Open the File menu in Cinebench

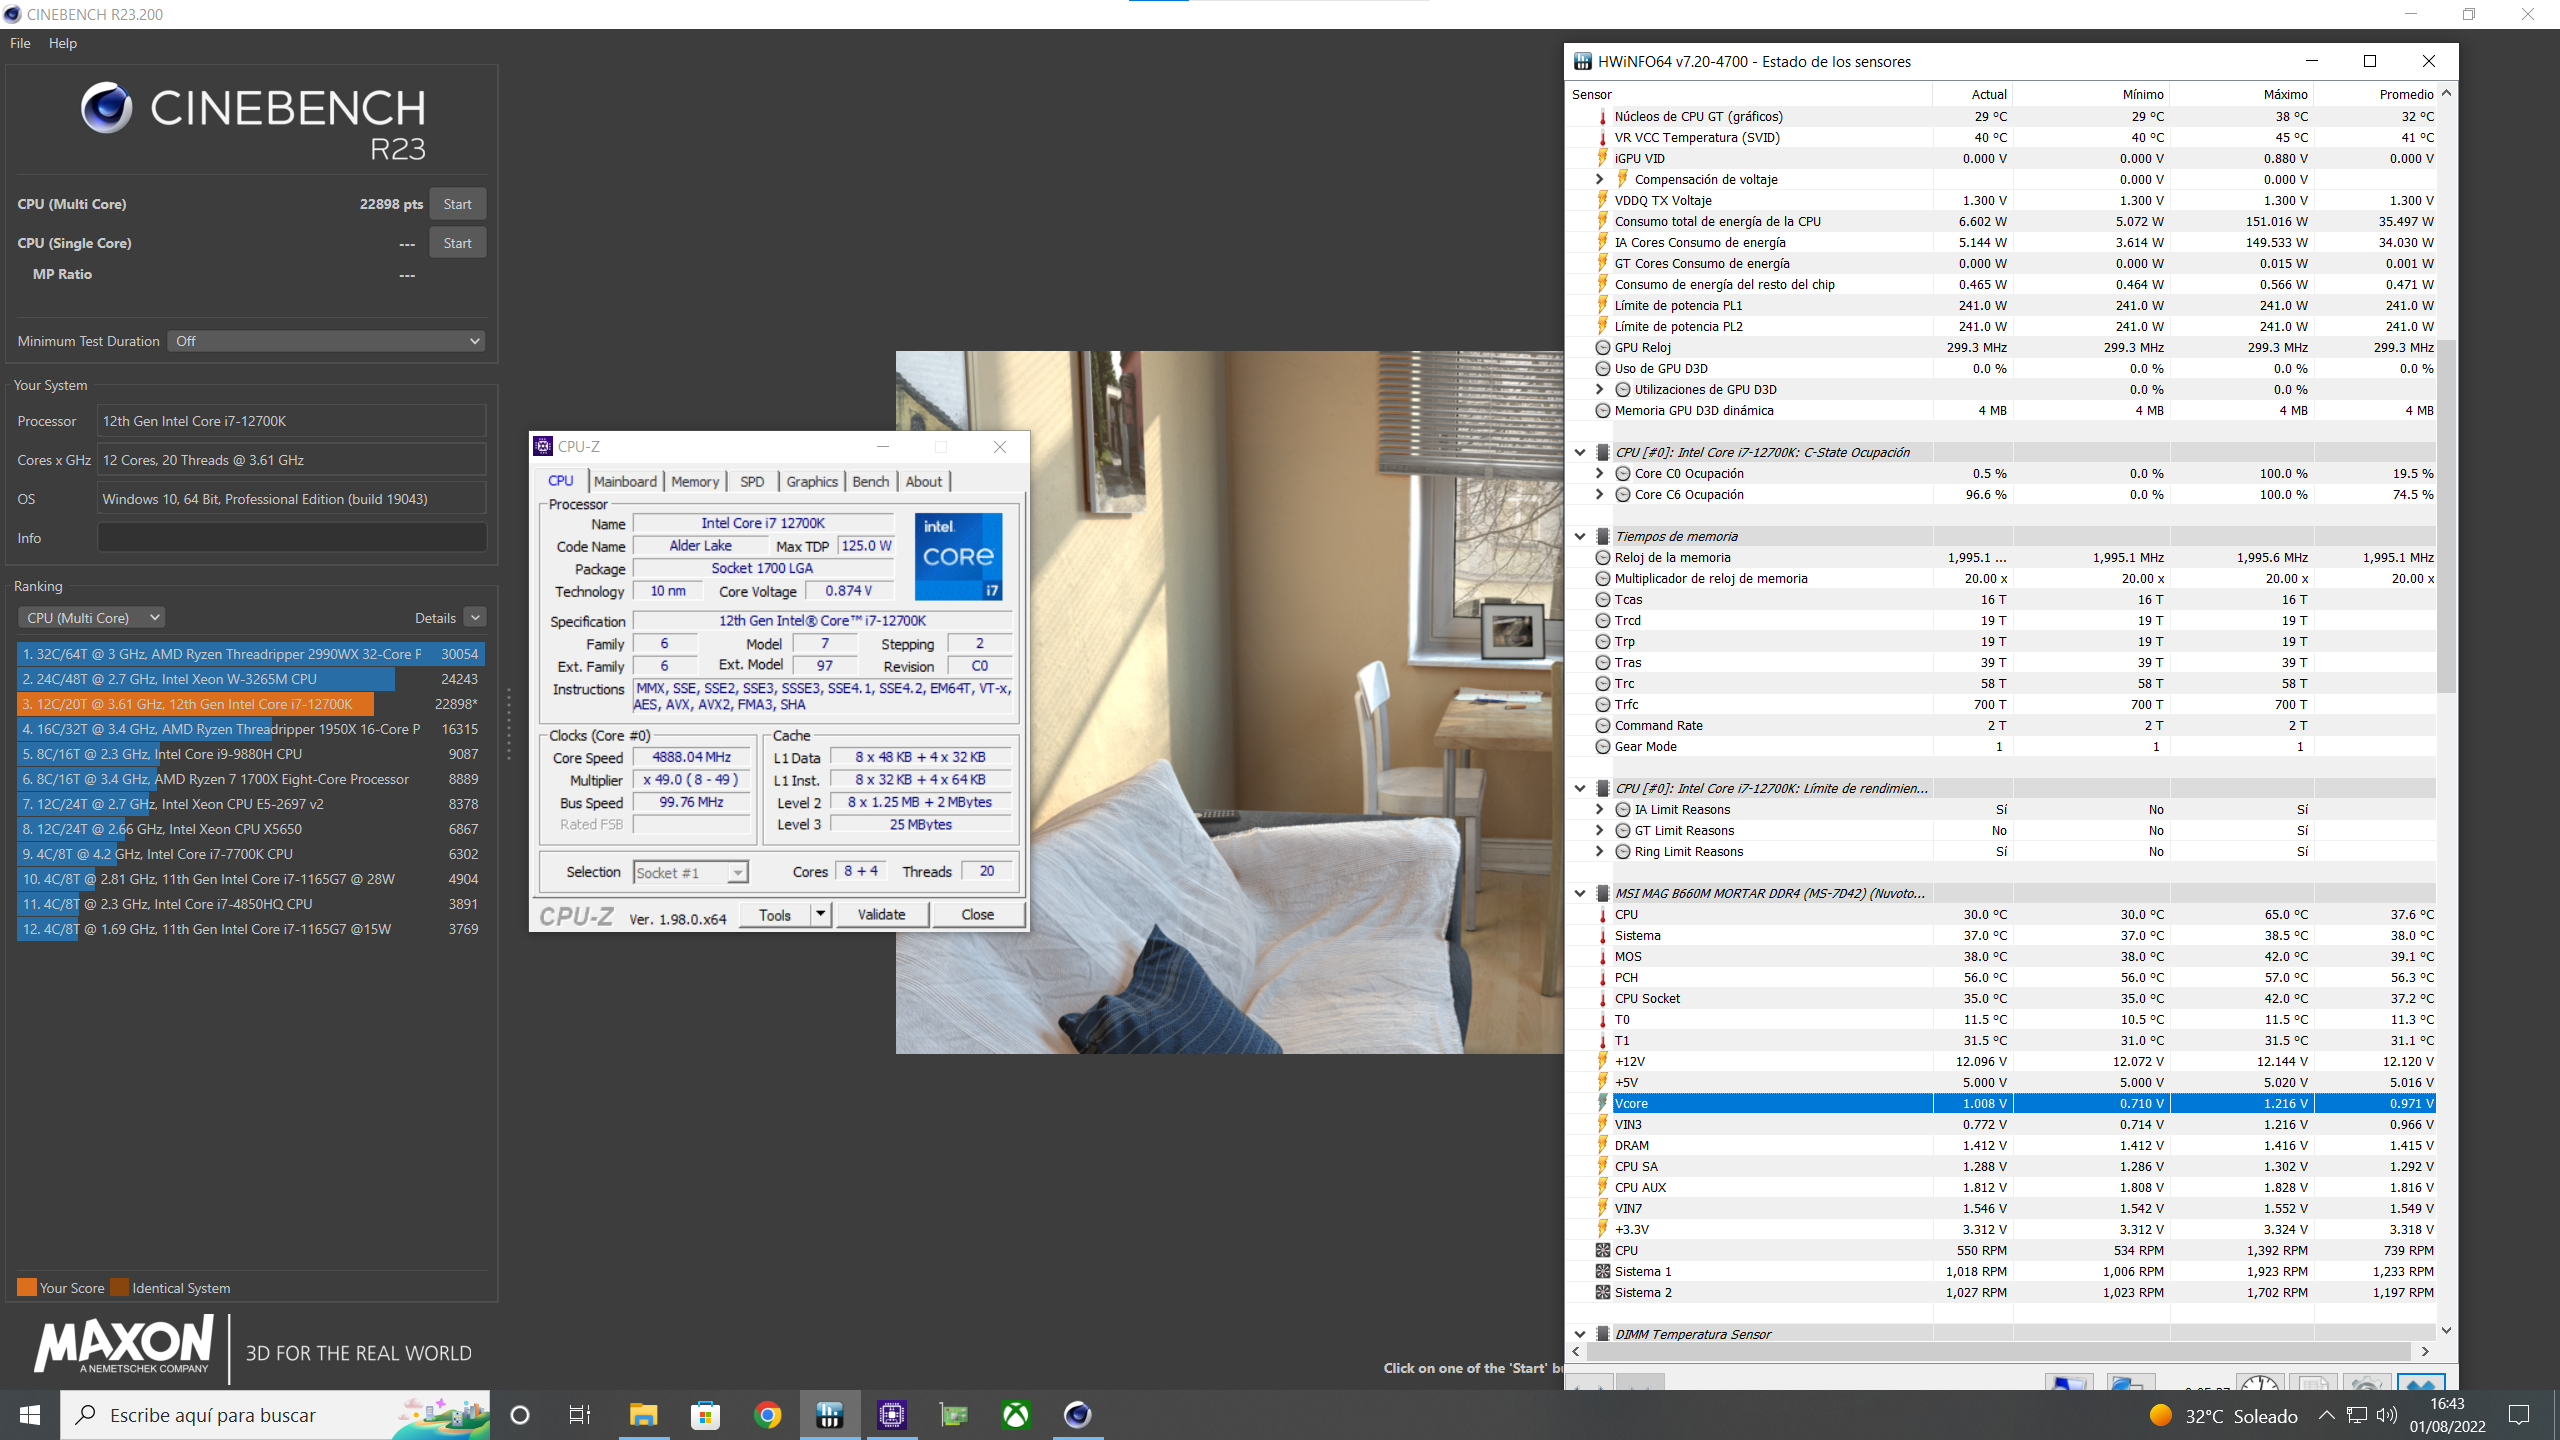point(20,43)
